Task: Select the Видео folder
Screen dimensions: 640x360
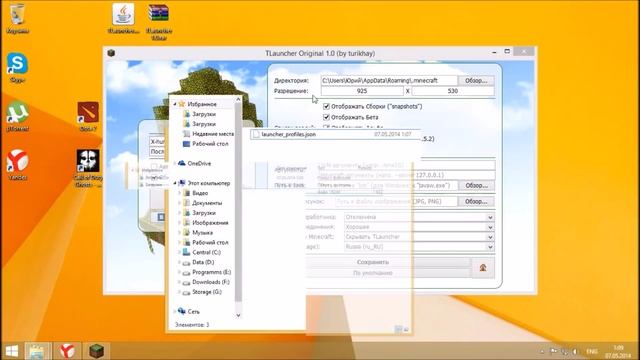Action: click(x=200, y=193)
